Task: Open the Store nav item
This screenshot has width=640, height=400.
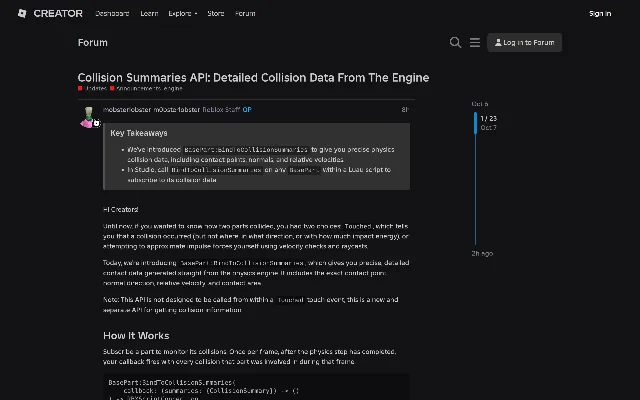Action: [x=216, y=13]
